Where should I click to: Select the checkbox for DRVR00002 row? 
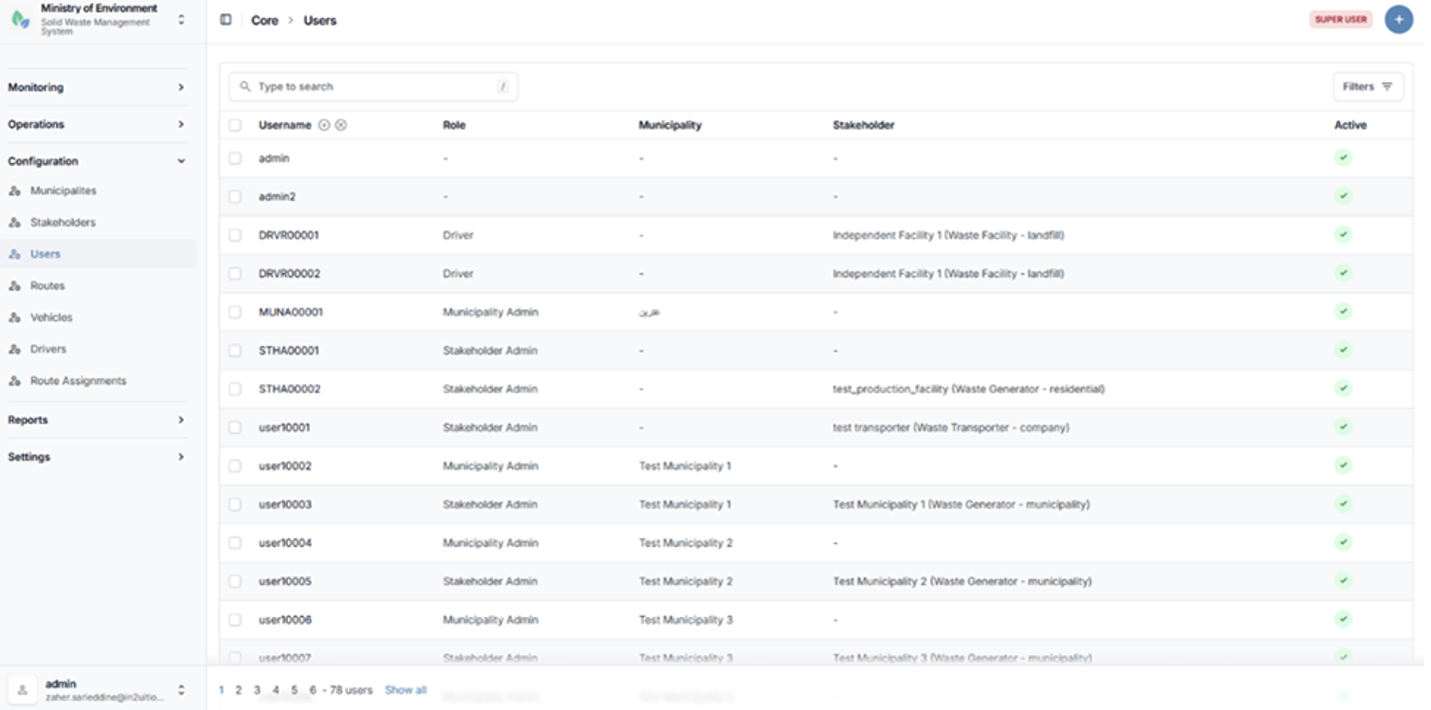[235, 273]
